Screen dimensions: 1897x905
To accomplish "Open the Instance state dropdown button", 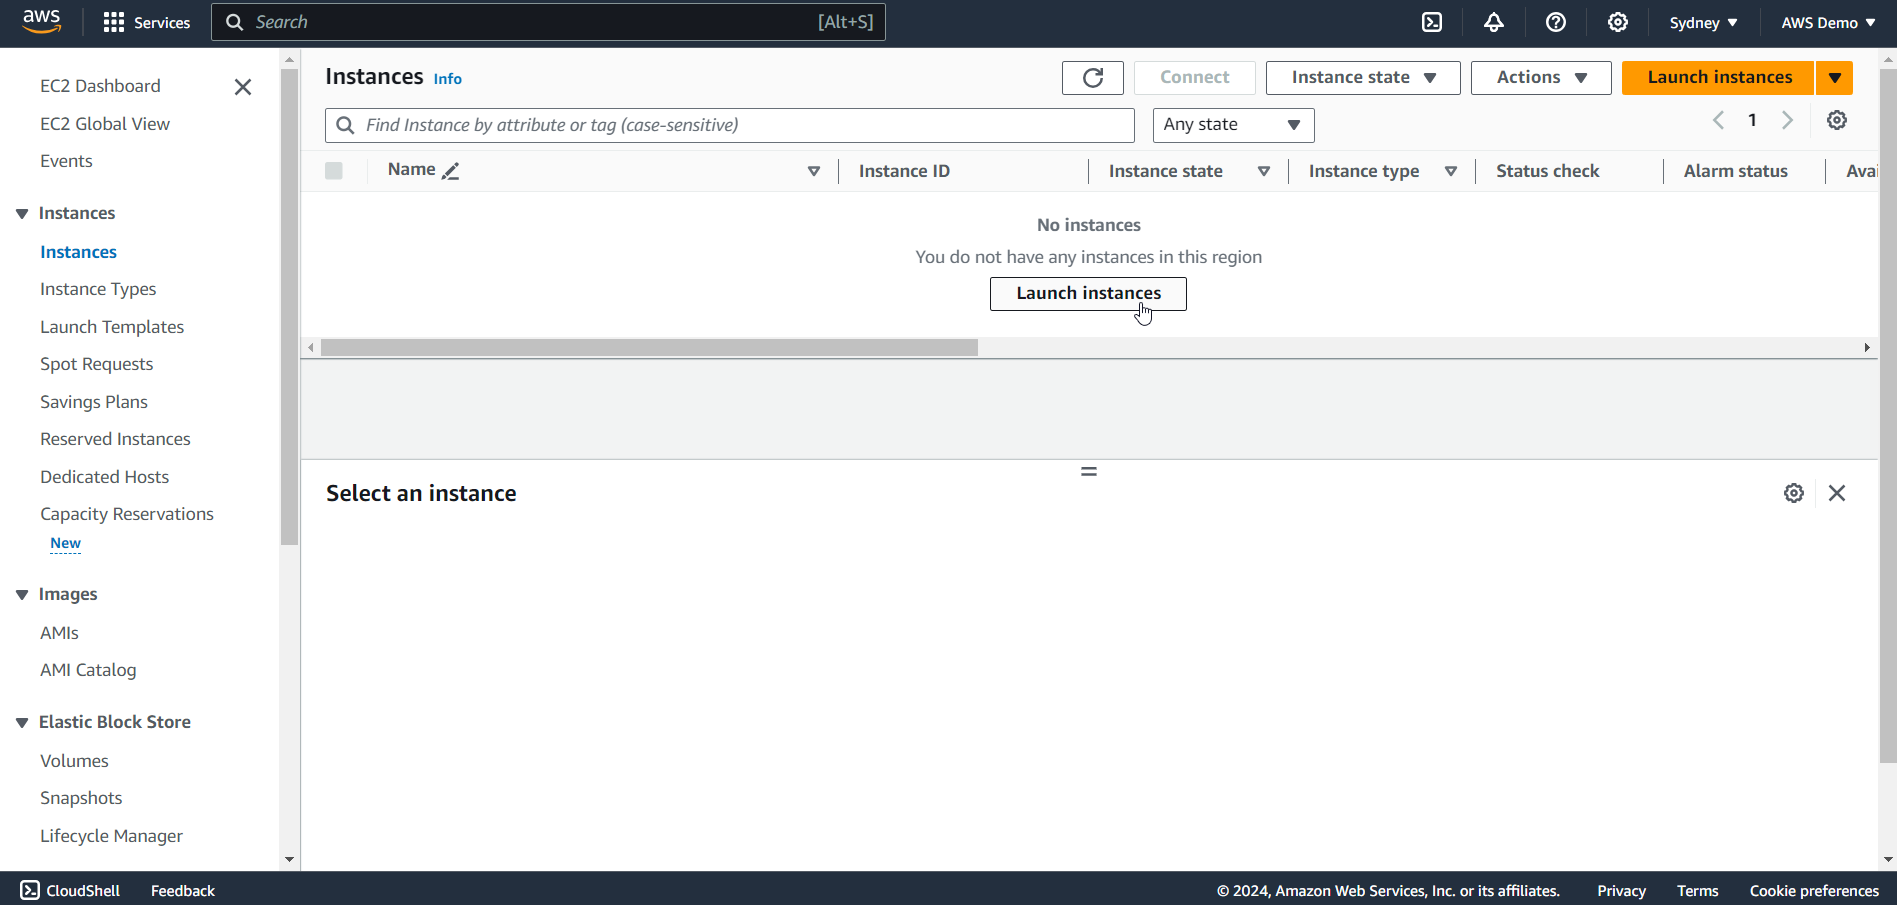I will pos(1363,78).
